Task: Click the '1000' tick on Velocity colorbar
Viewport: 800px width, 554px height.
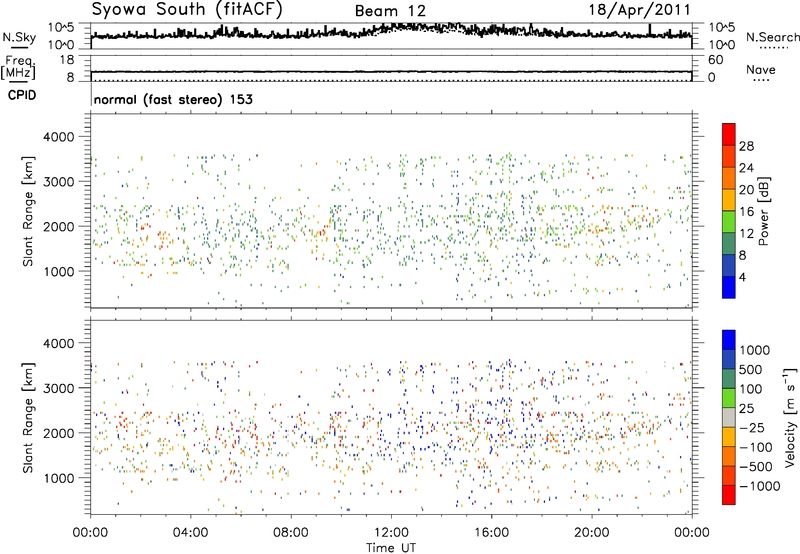Action: click(755, 350)
